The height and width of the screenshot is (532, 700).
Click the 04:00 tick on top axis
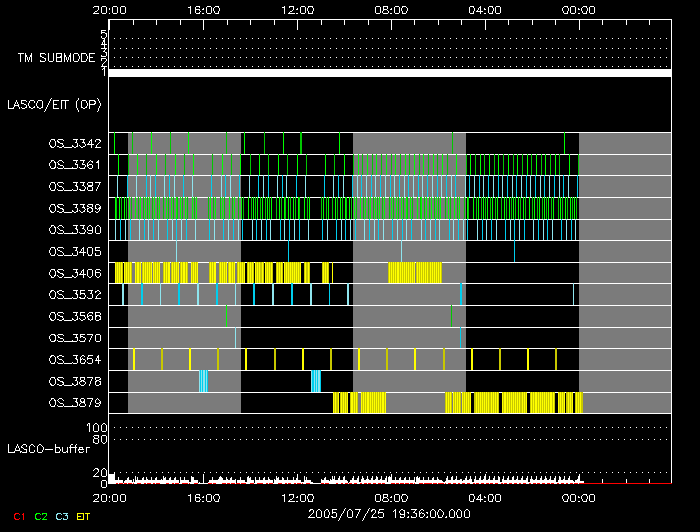point(485,9)
